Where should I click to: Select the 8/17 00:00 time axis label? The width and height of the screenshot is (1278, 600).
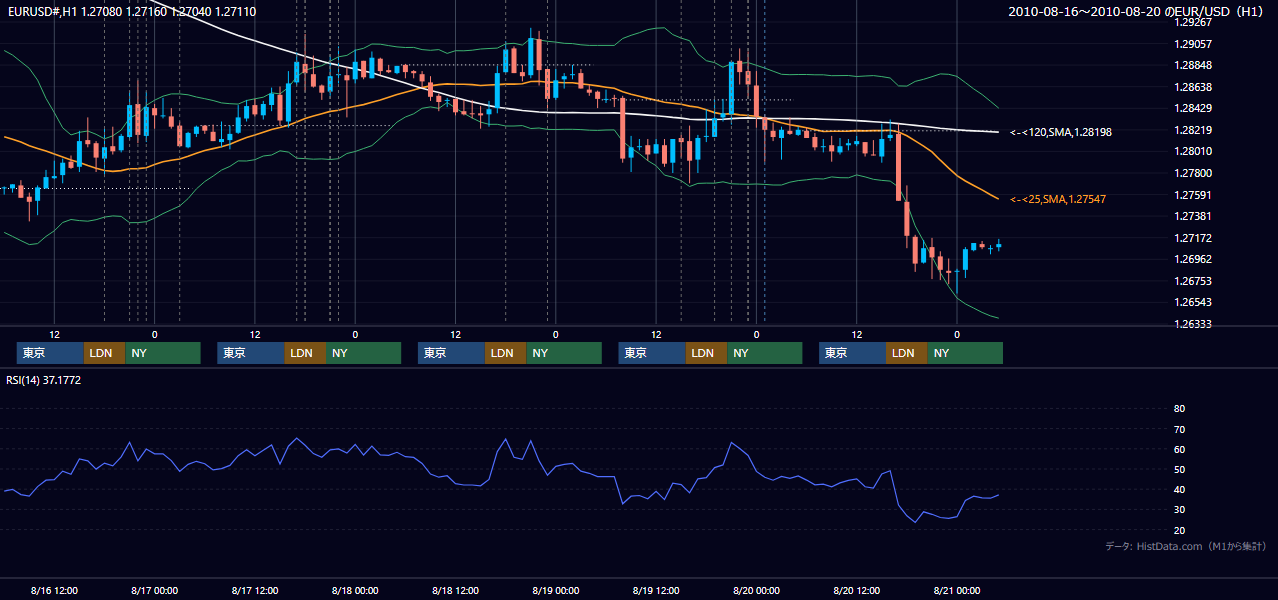[x=154, y=590]
